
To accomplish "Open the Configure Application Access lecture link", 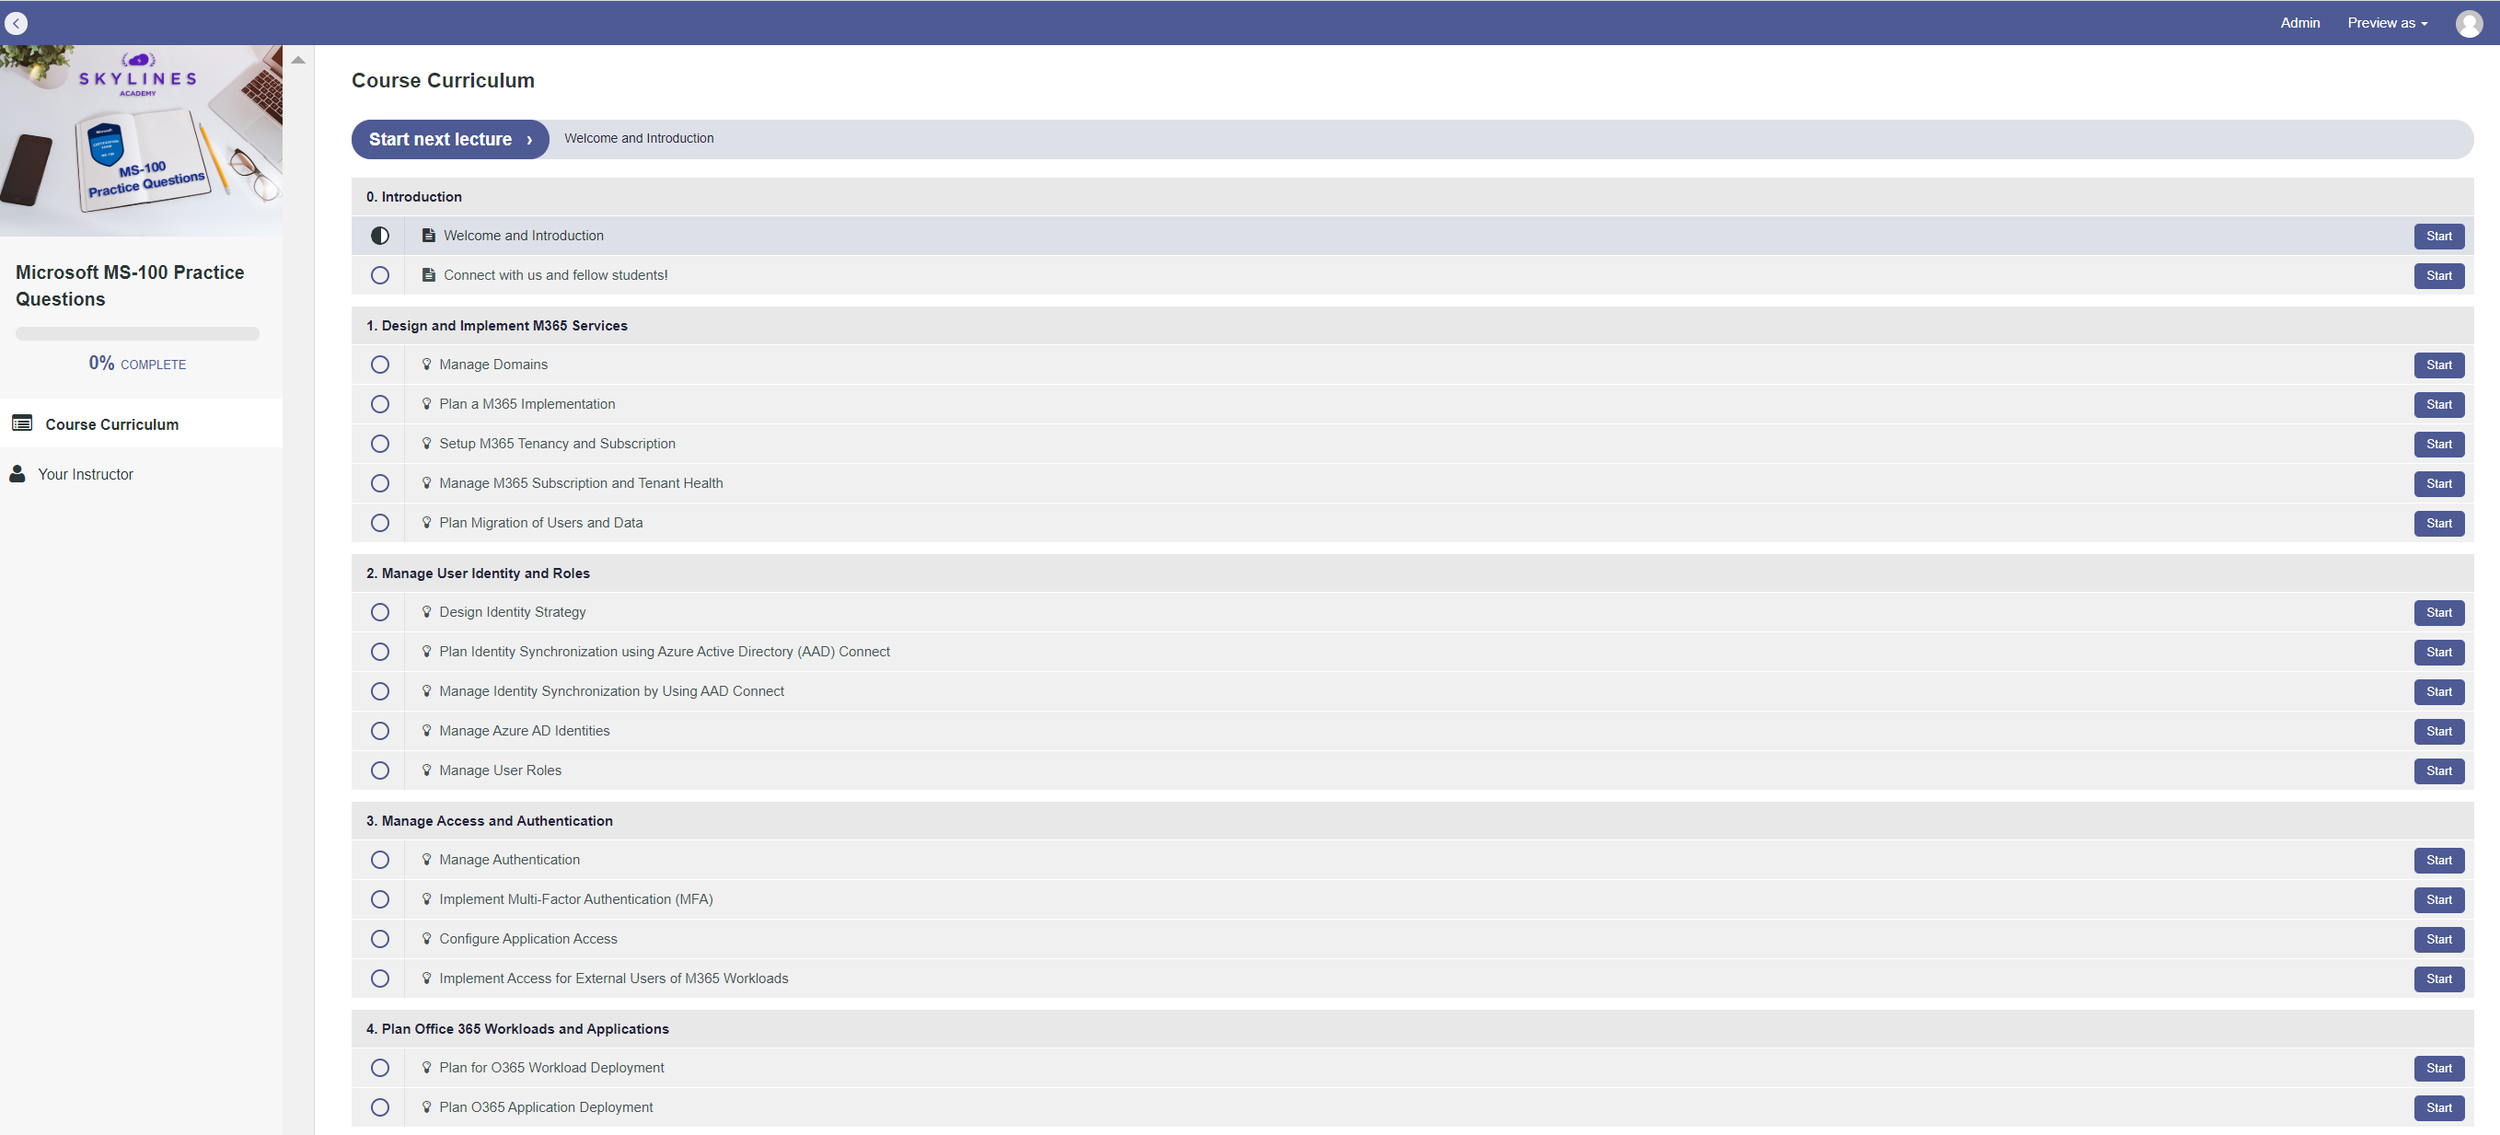I will click(528, 939).
